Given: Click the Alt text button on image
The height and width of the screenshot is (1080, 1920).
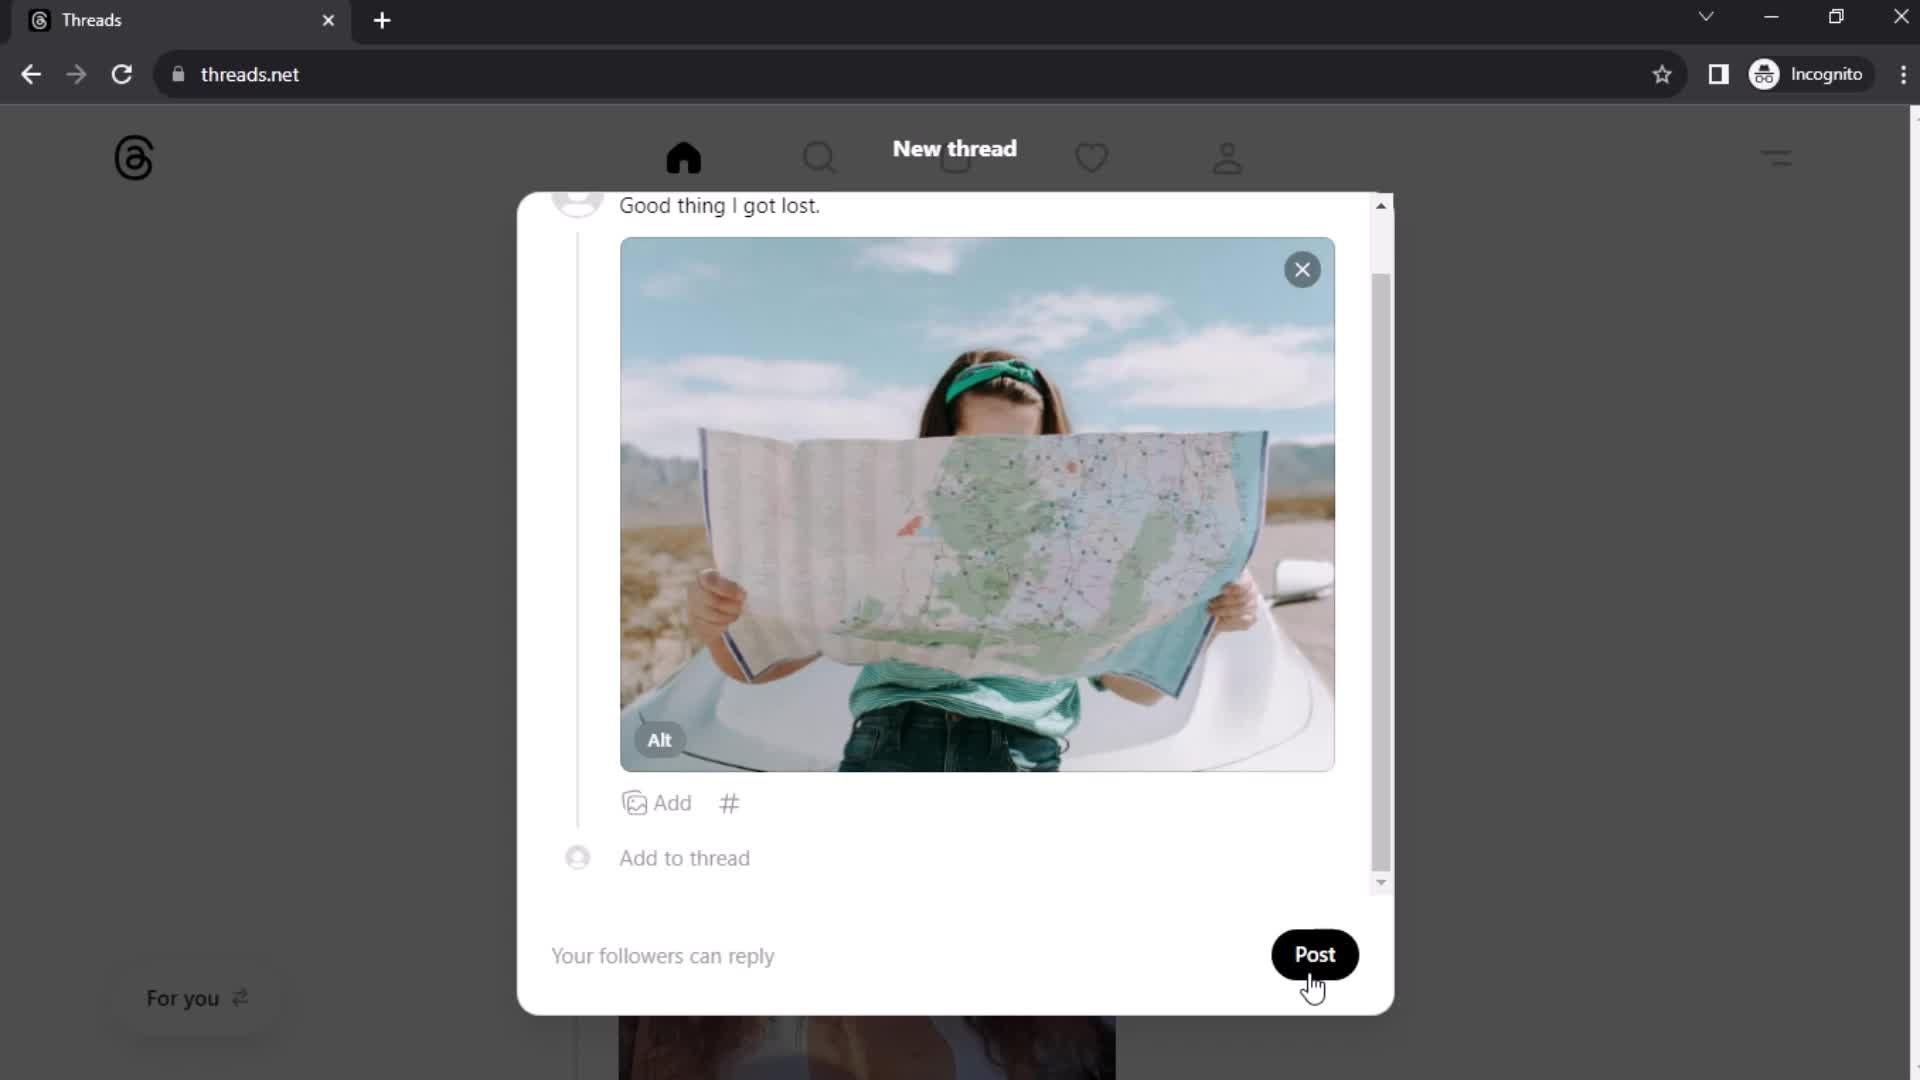Looking at the screenshot, I should coord(659,738).
